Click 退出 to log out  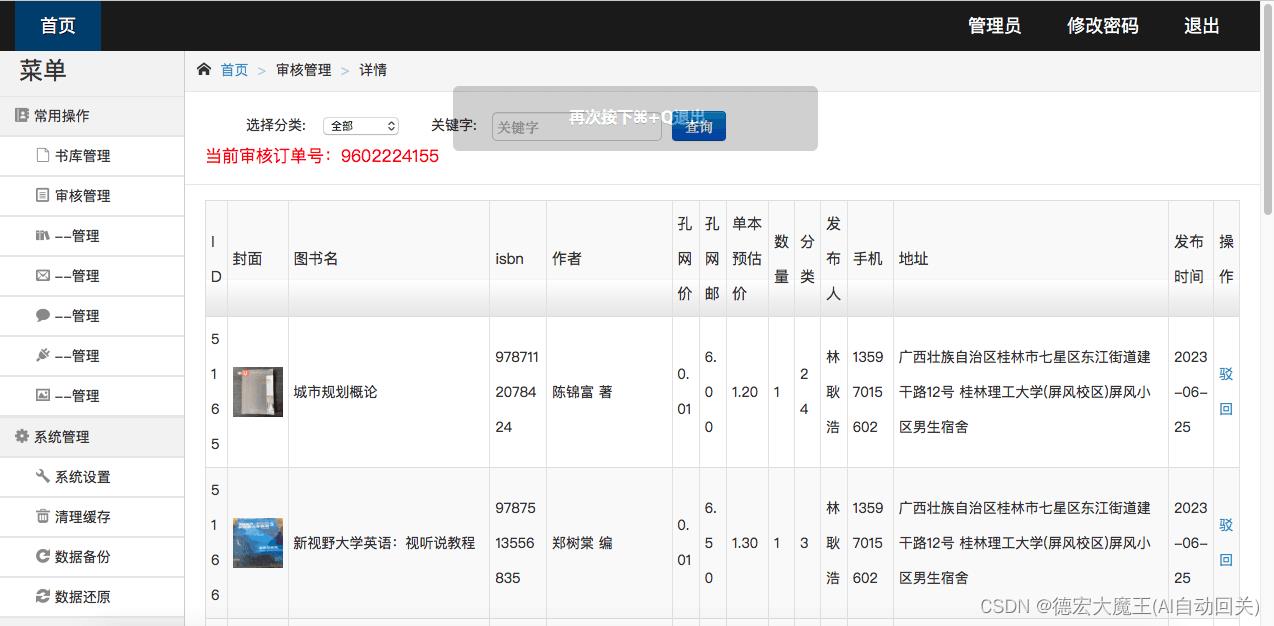coord(1200,26)
